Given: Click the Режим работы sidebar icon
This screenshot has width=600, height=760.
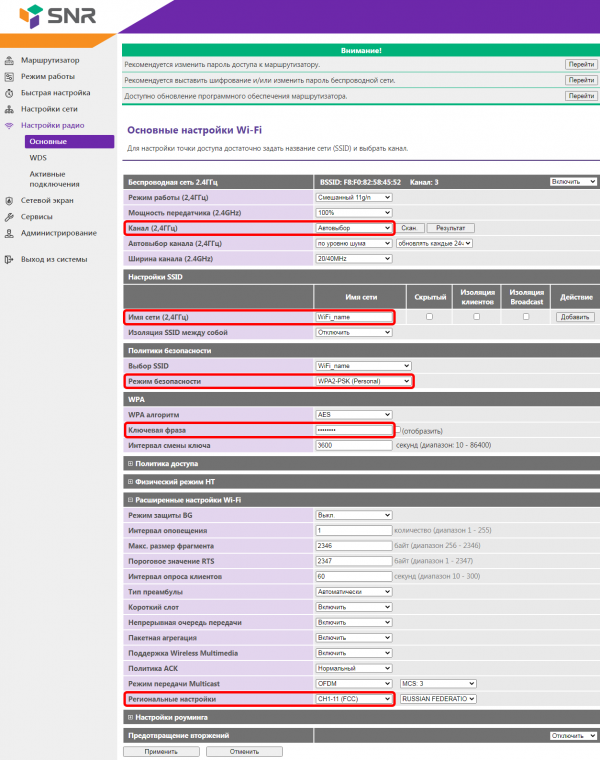Looking at the screenshot, I should 9,77.
